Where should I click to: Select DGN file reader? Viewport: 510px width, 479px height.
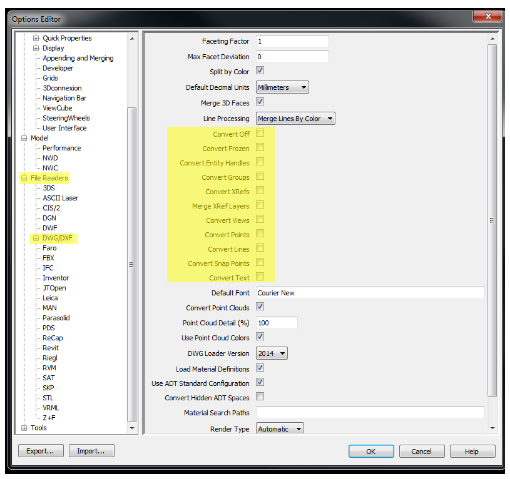(x=49, y=218)
